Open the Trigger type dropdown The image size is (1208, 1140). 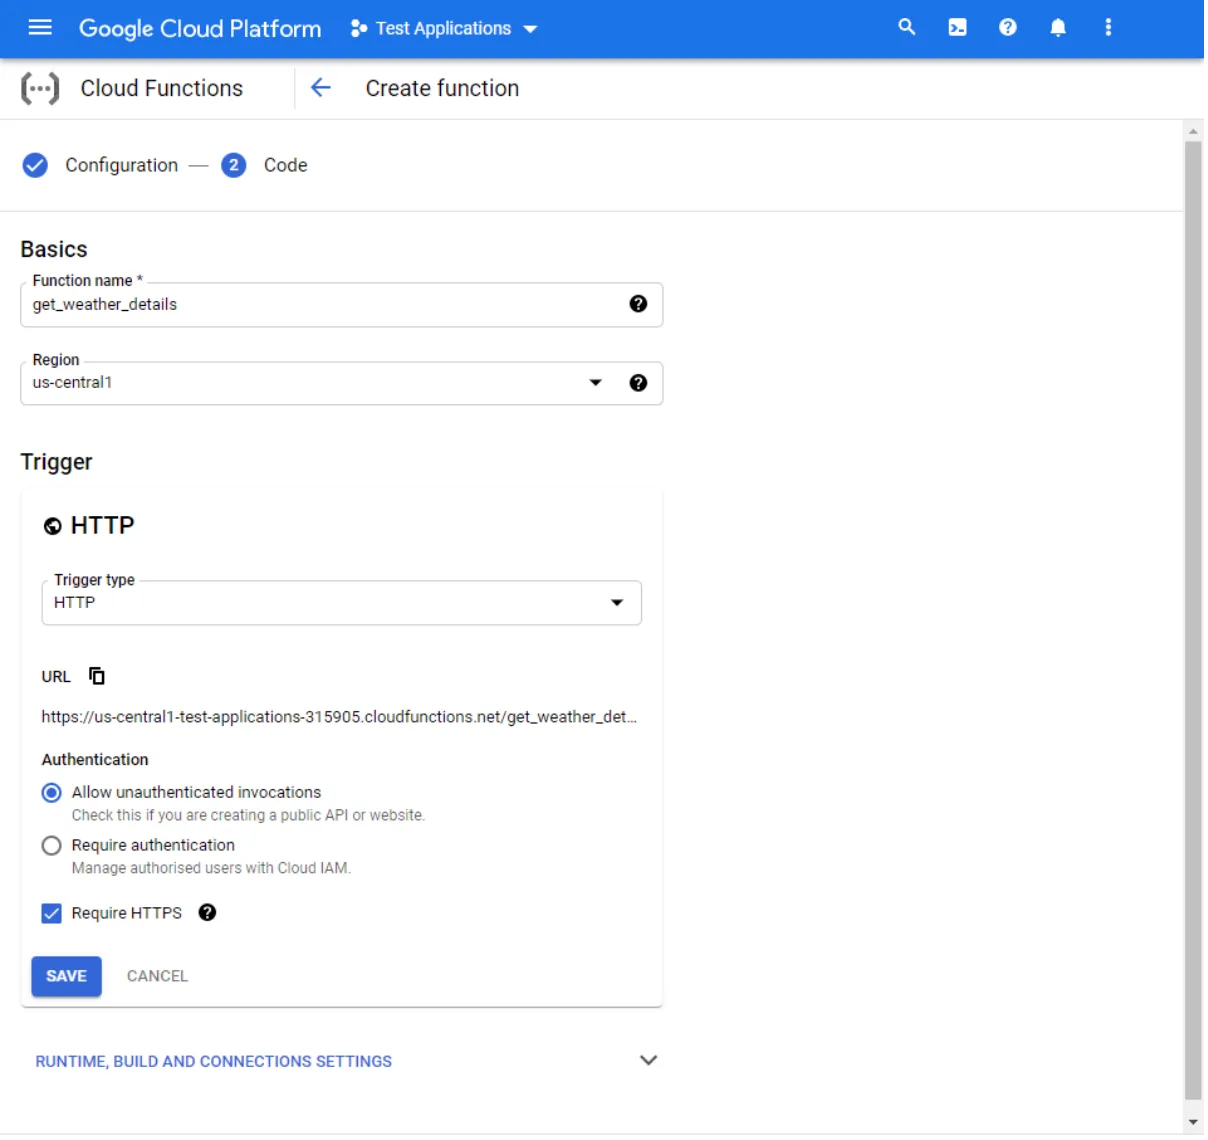click(x=617, y=602)
